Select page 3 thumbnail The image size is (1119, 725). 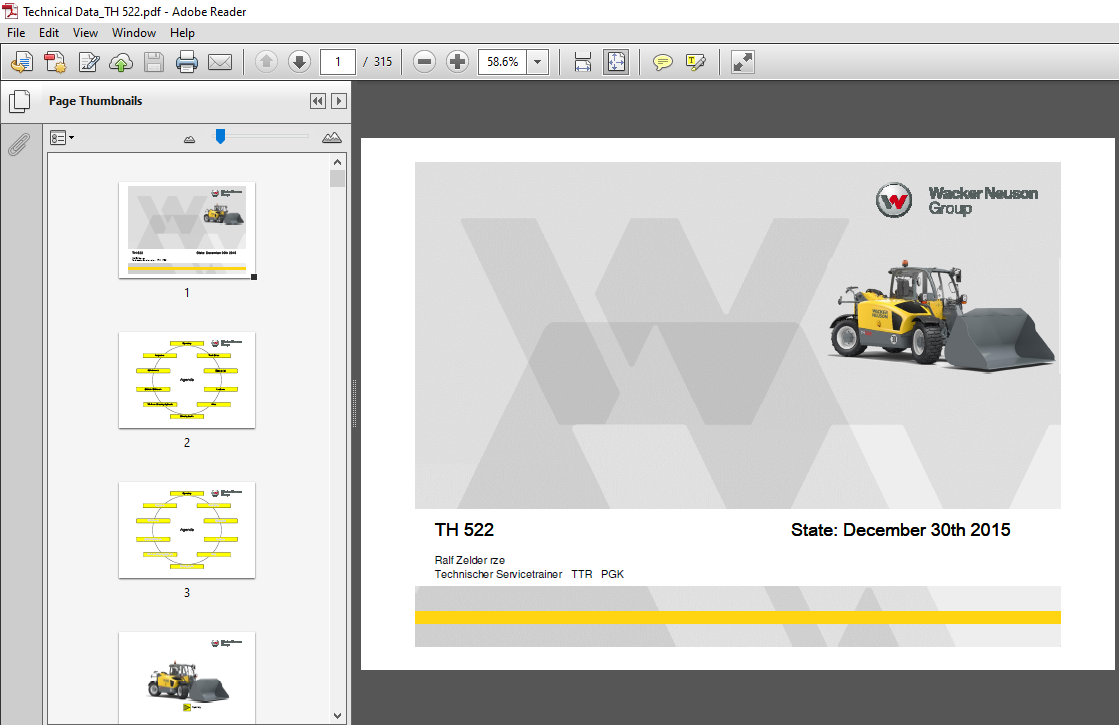tap(187, 530)
